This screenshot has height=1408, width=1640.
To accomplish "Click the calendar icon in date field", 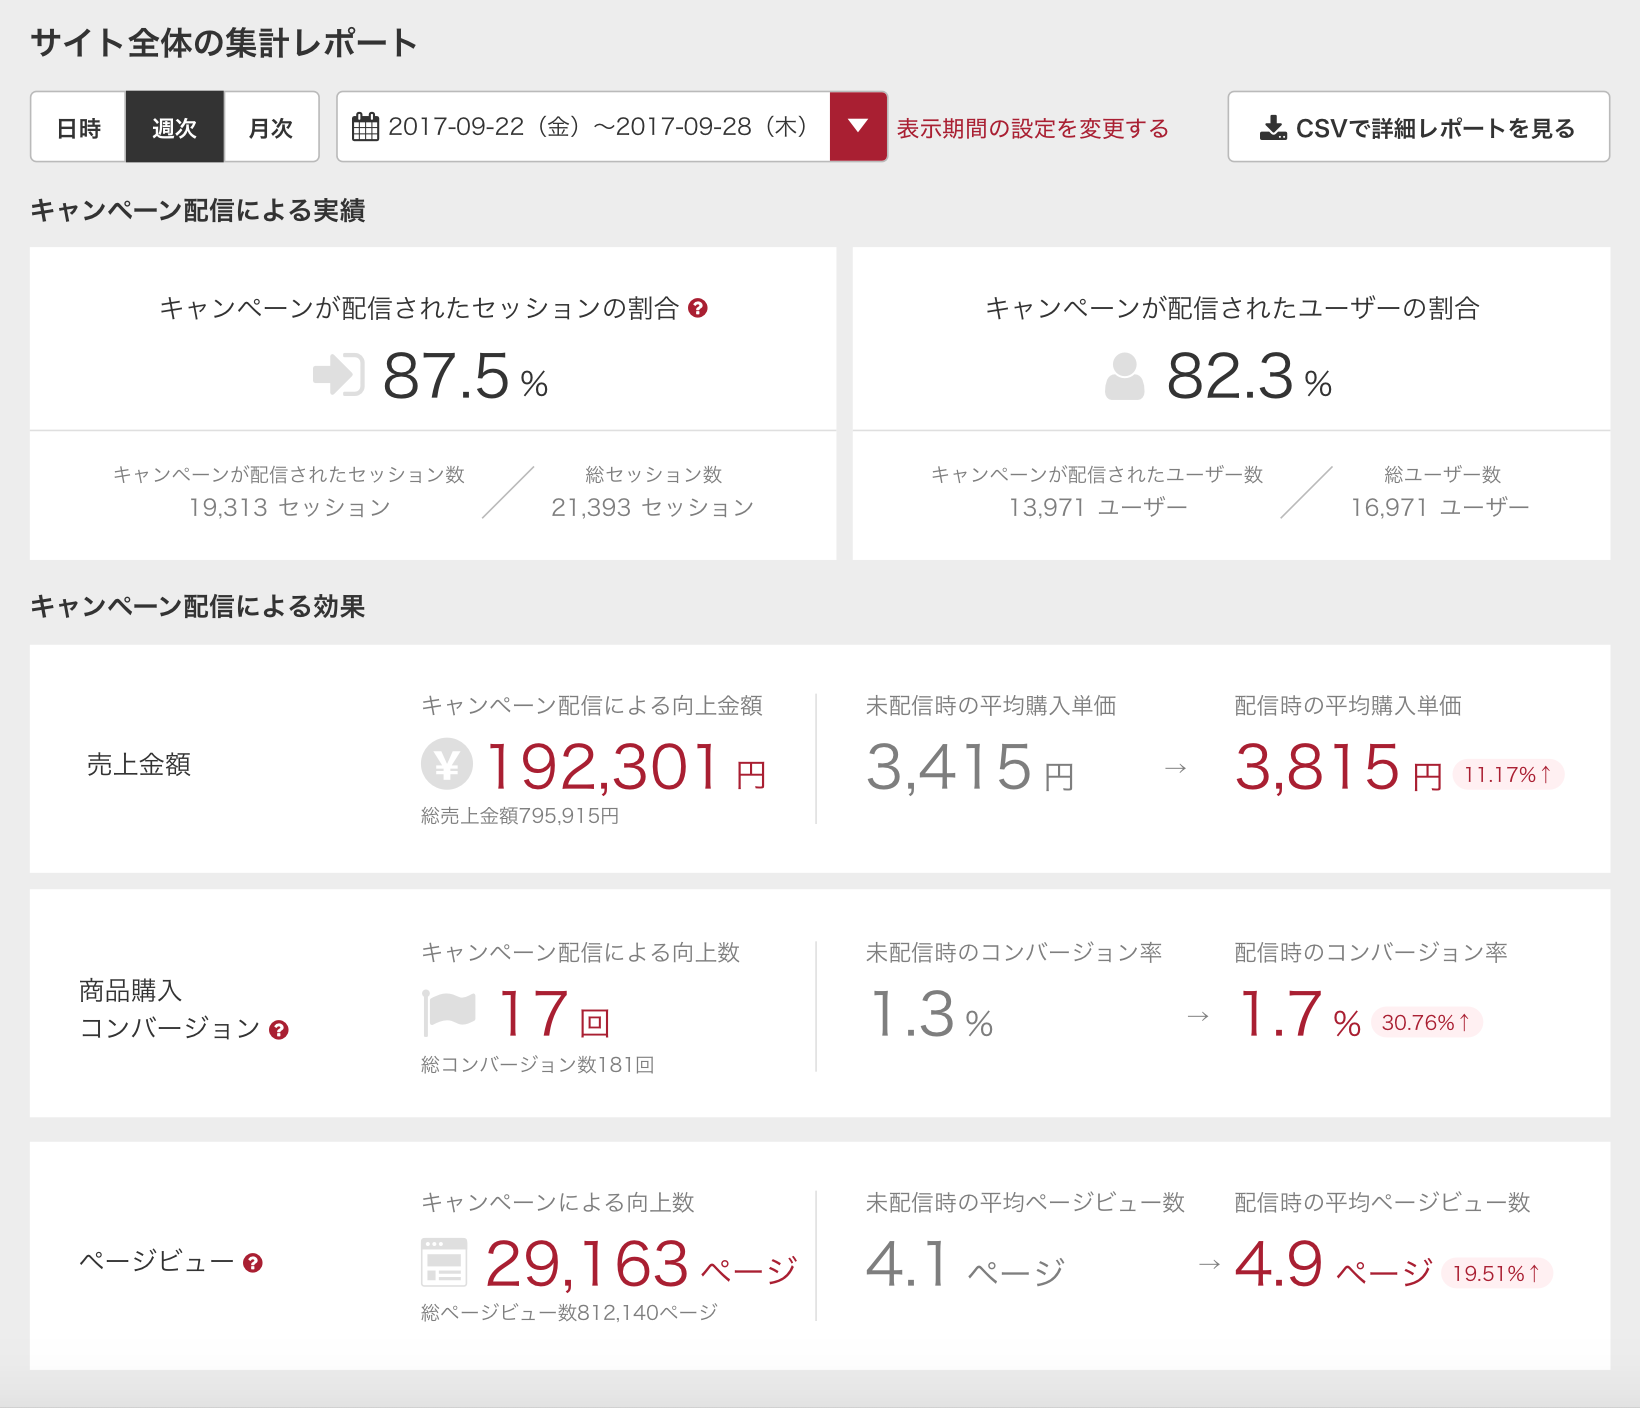I will pyautogui.click(x=366, y=127).
